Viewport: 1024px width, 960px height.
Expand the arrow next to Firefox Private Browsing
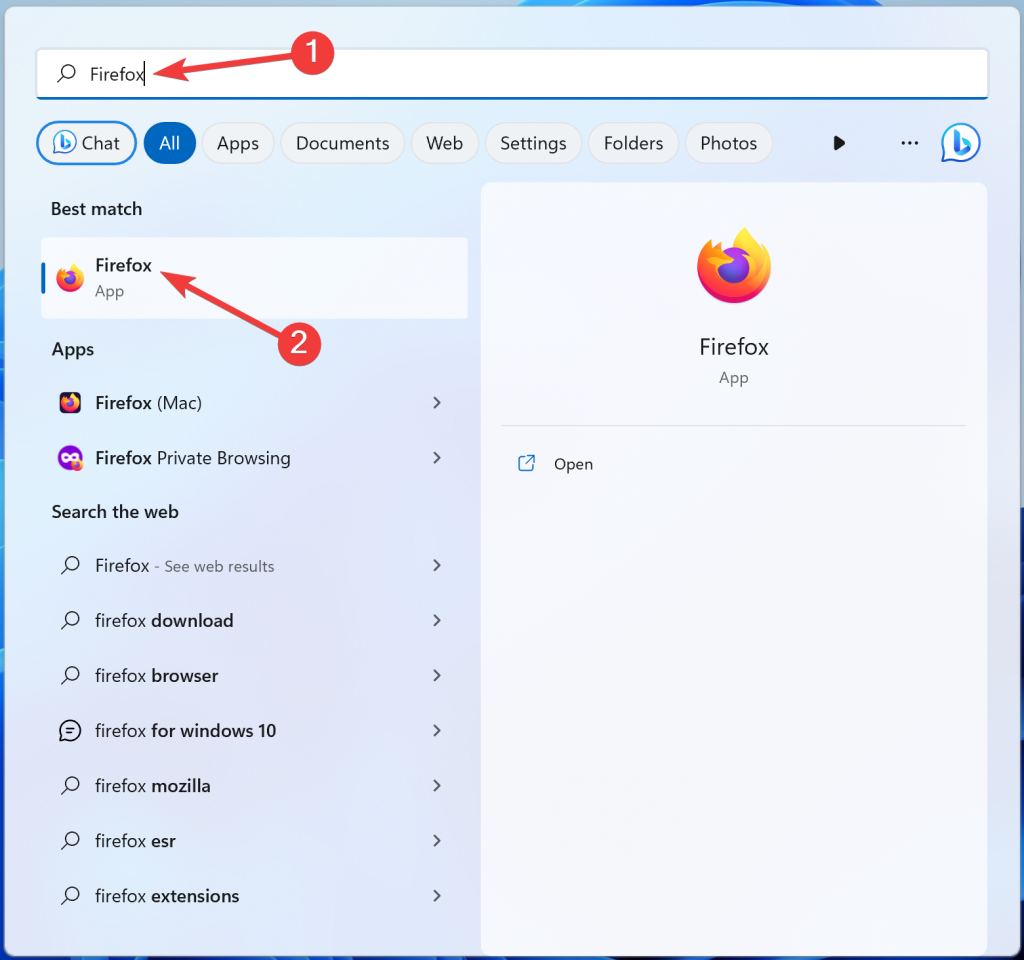pyautogui.click(x=437, y=458)
